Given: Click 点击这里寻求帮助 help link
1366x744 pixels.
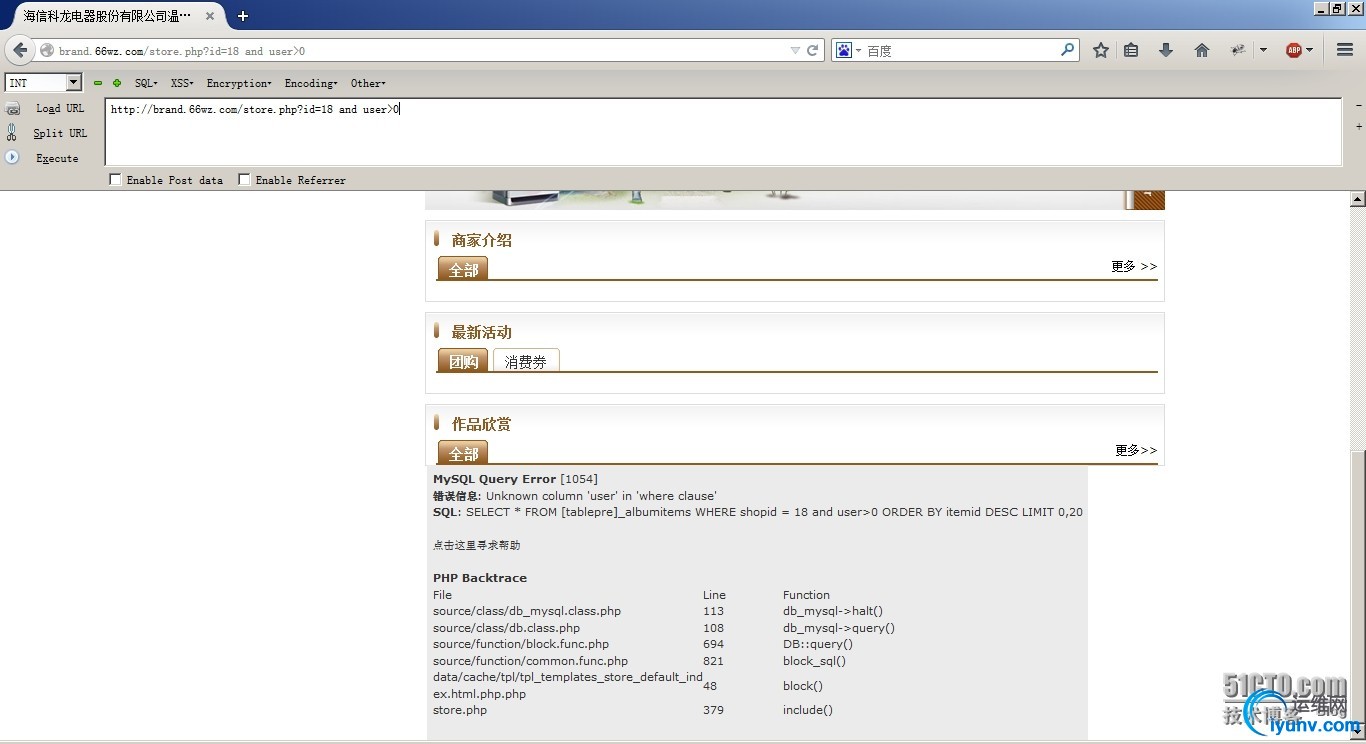Looking at the screenshot, I should [x=477, y=545].
